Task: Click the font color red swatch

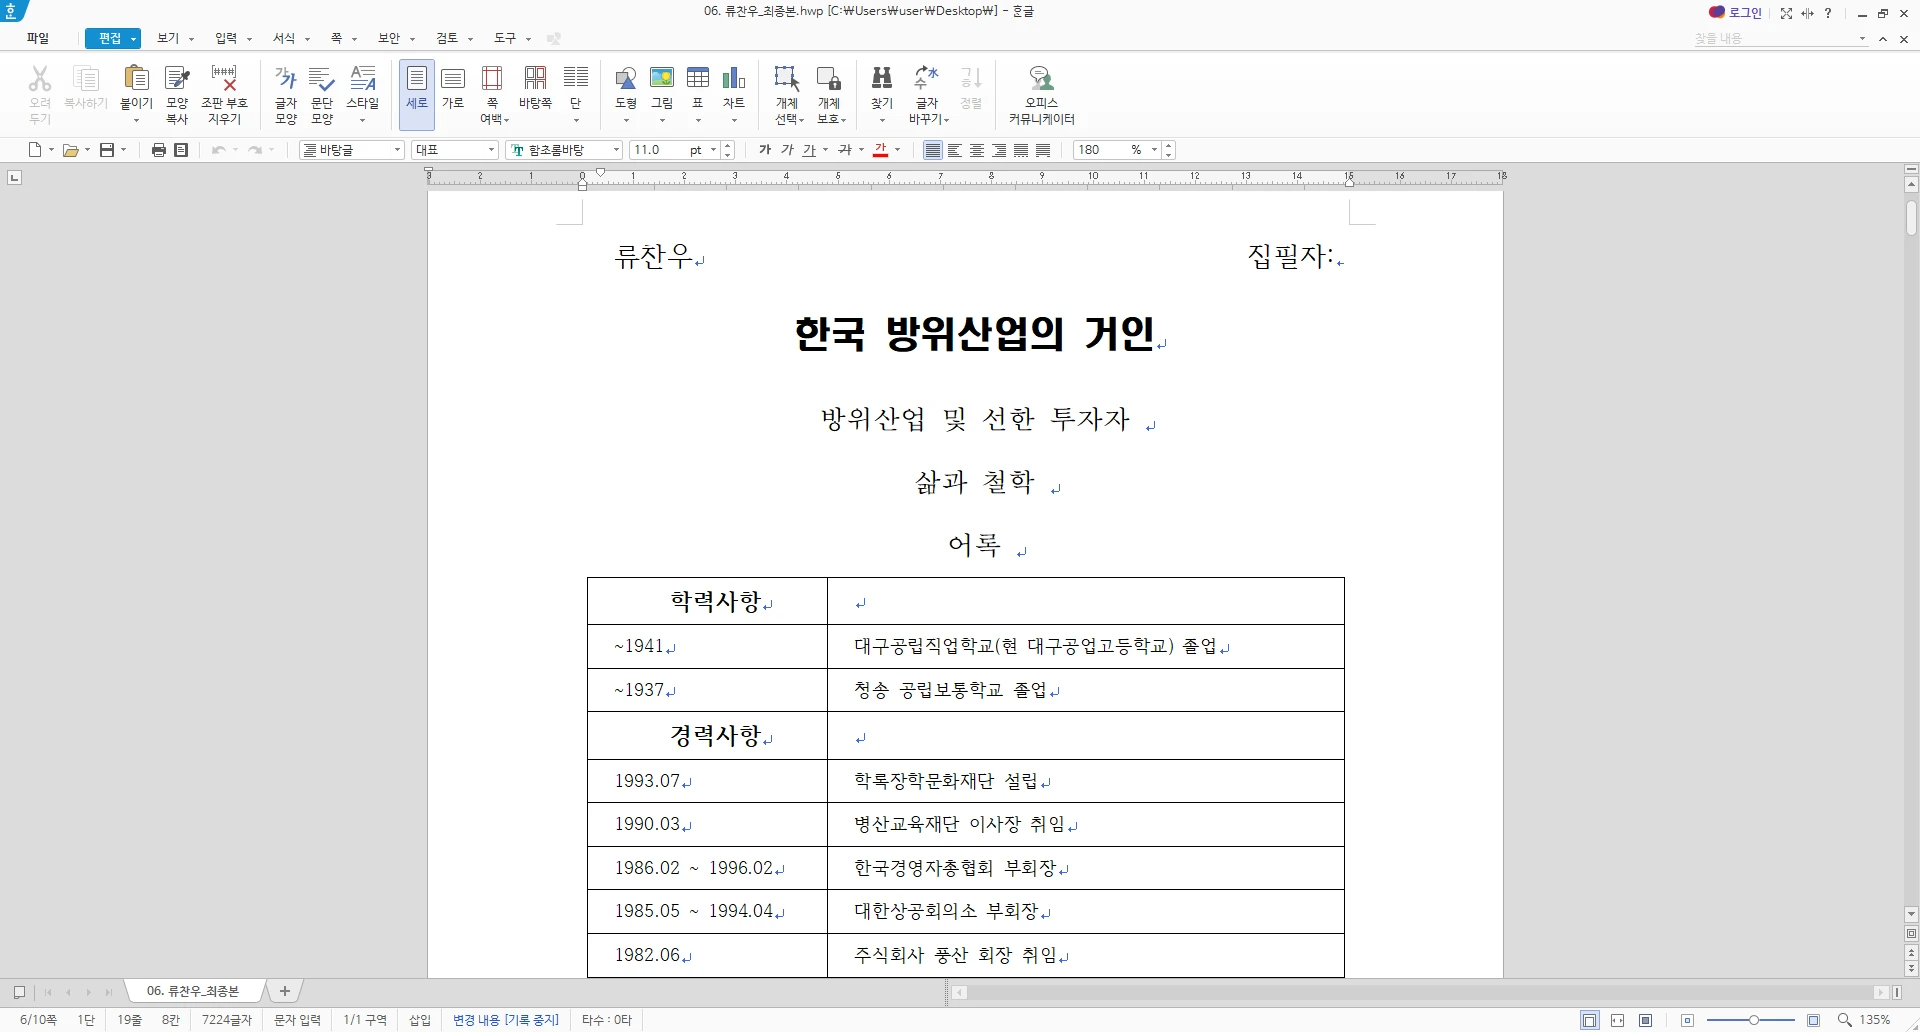Action: [x=881, y=150]
